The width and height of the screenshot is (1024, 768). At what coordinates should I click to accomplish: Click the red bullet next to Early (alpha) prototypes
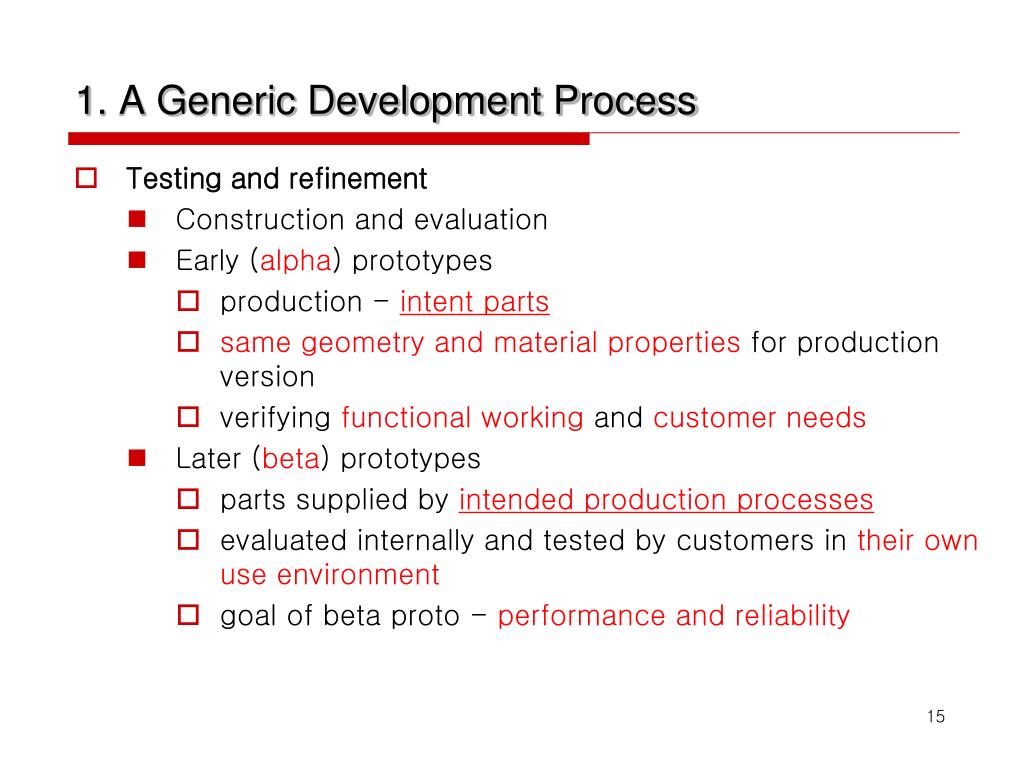137,261
